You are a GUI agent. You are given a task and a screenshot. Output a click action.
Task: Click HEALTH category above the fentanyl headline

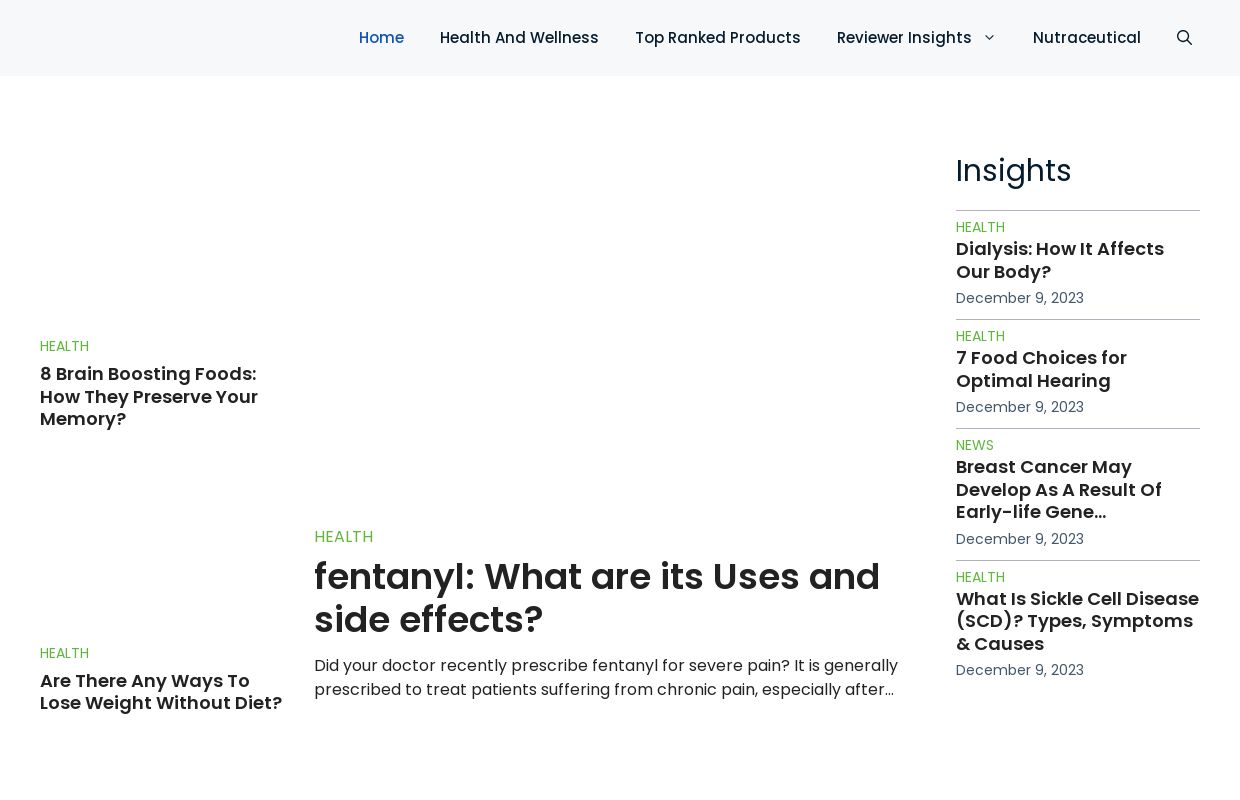click(343, 537)
